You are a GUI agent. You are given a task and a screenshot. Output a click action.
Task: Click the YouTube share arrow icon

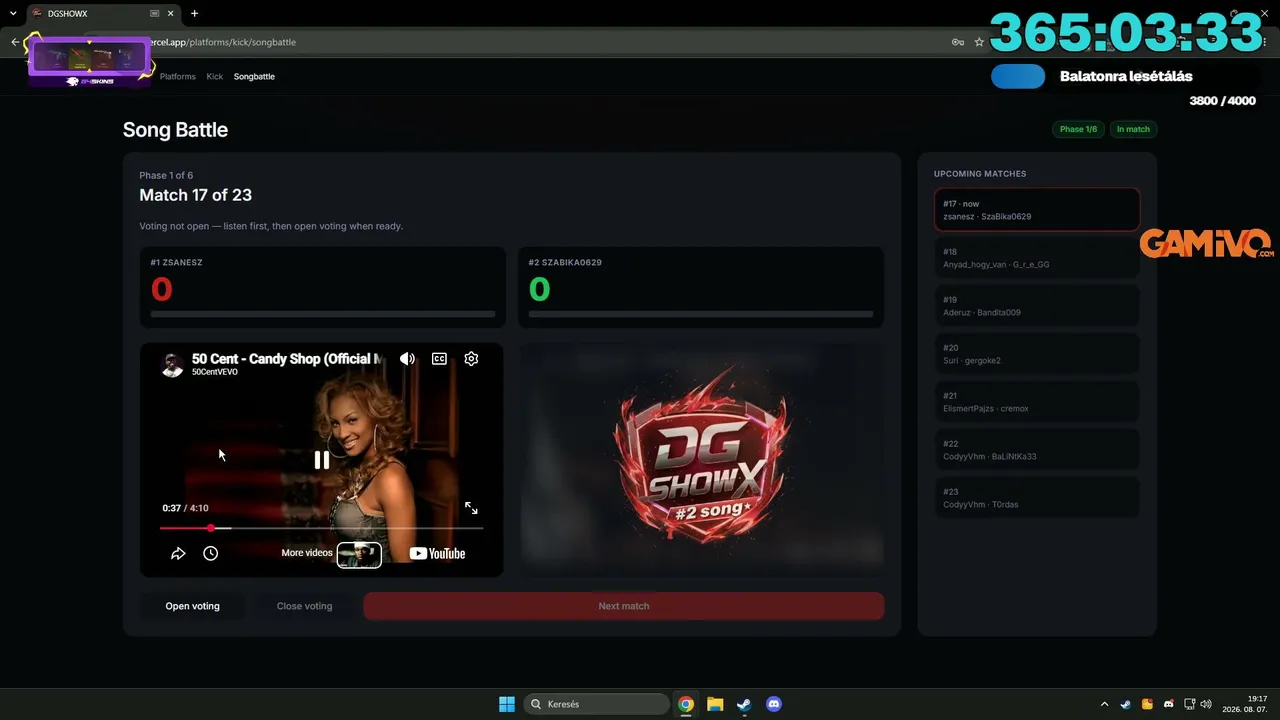tap(178, 553)
